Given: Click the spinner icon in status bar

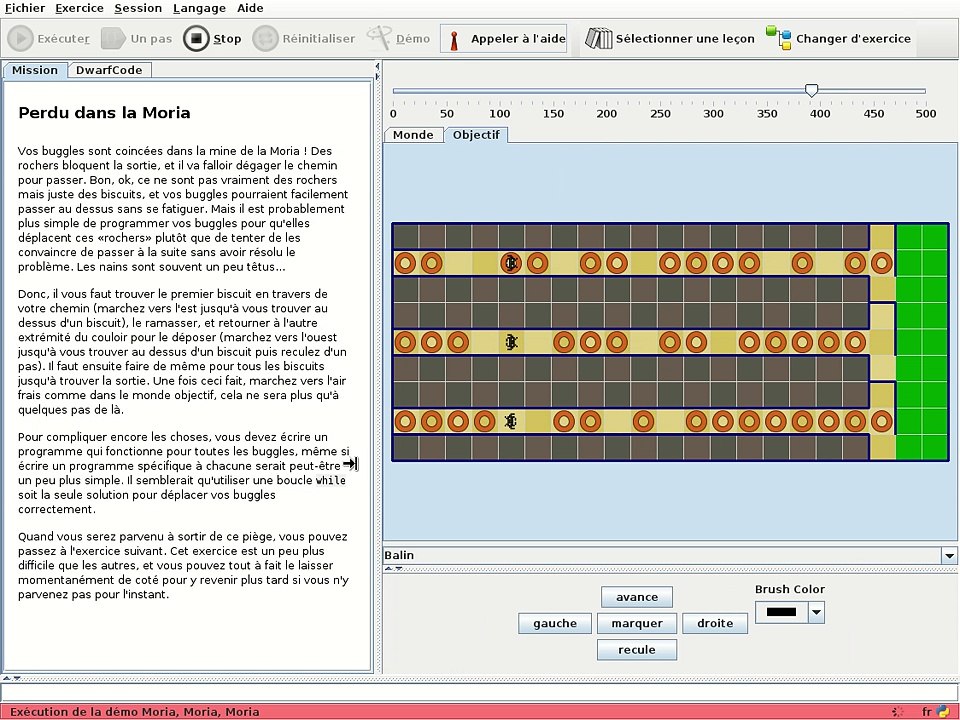Looking at the screenshot, I should coord(898,711).
